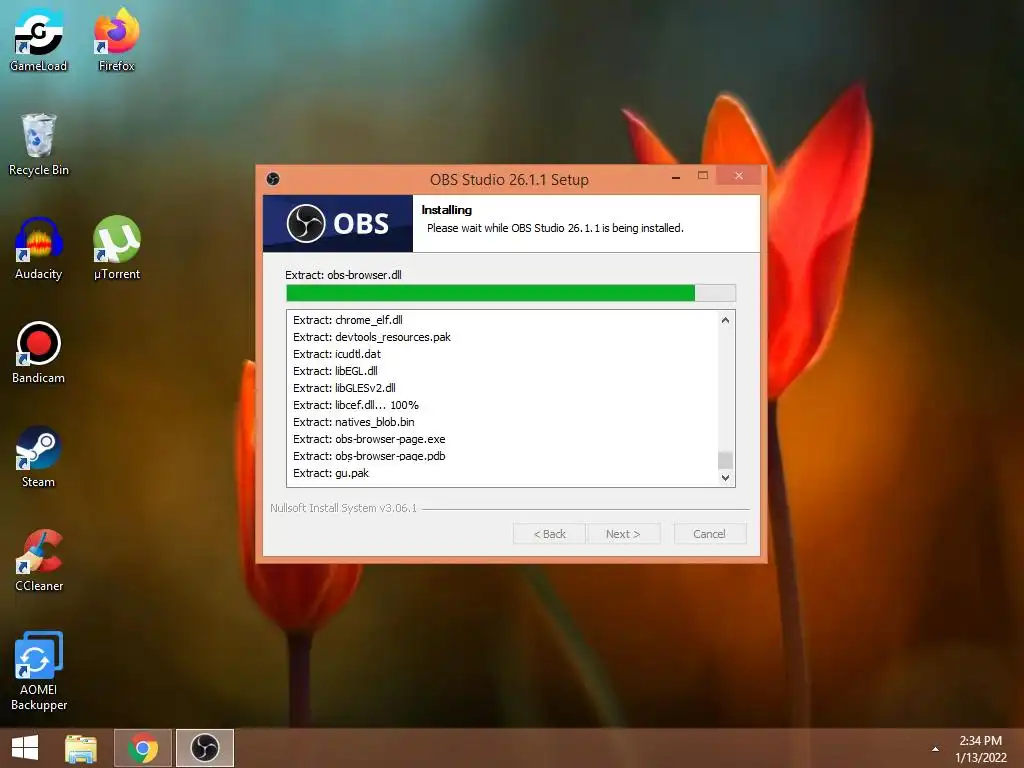Viewport: 1024px width, 768px height.
Task: Click the OBS icon in the setup title bar
Action: coord(273,179)
